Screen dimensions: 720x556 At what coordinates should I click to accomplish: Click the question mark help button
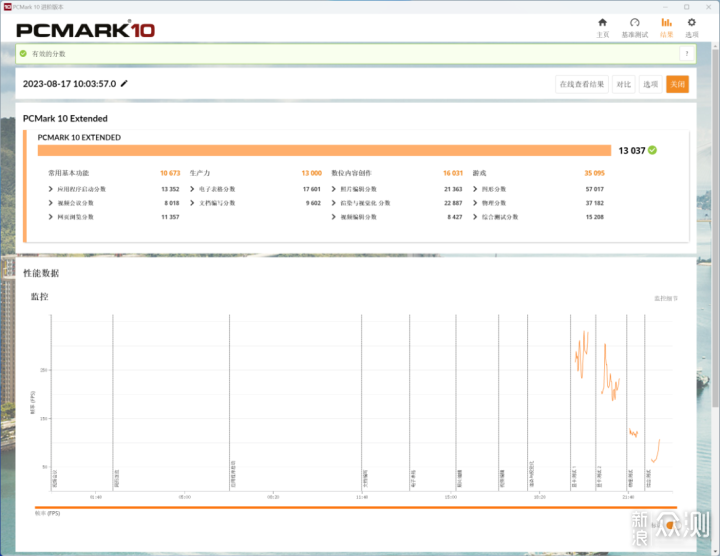click(686, 54)
